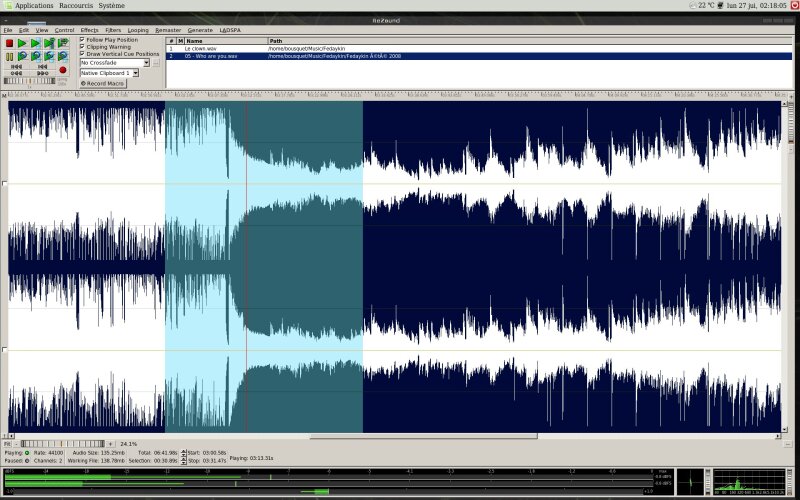Open the Applications menu in top panel
The height and width of the screenshot is (500, 800).
point(34,6)
